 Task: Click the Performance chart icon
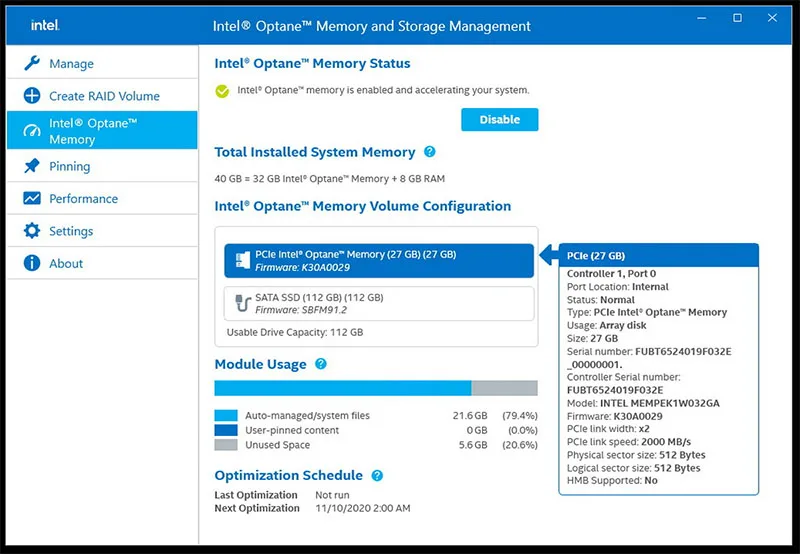pyautogui.click(x=32, y=198)
